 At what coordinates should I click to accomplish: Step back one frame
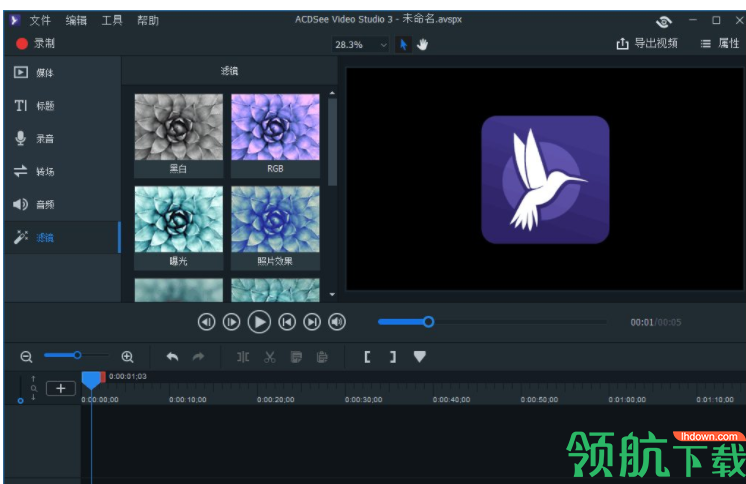(206, 322)
